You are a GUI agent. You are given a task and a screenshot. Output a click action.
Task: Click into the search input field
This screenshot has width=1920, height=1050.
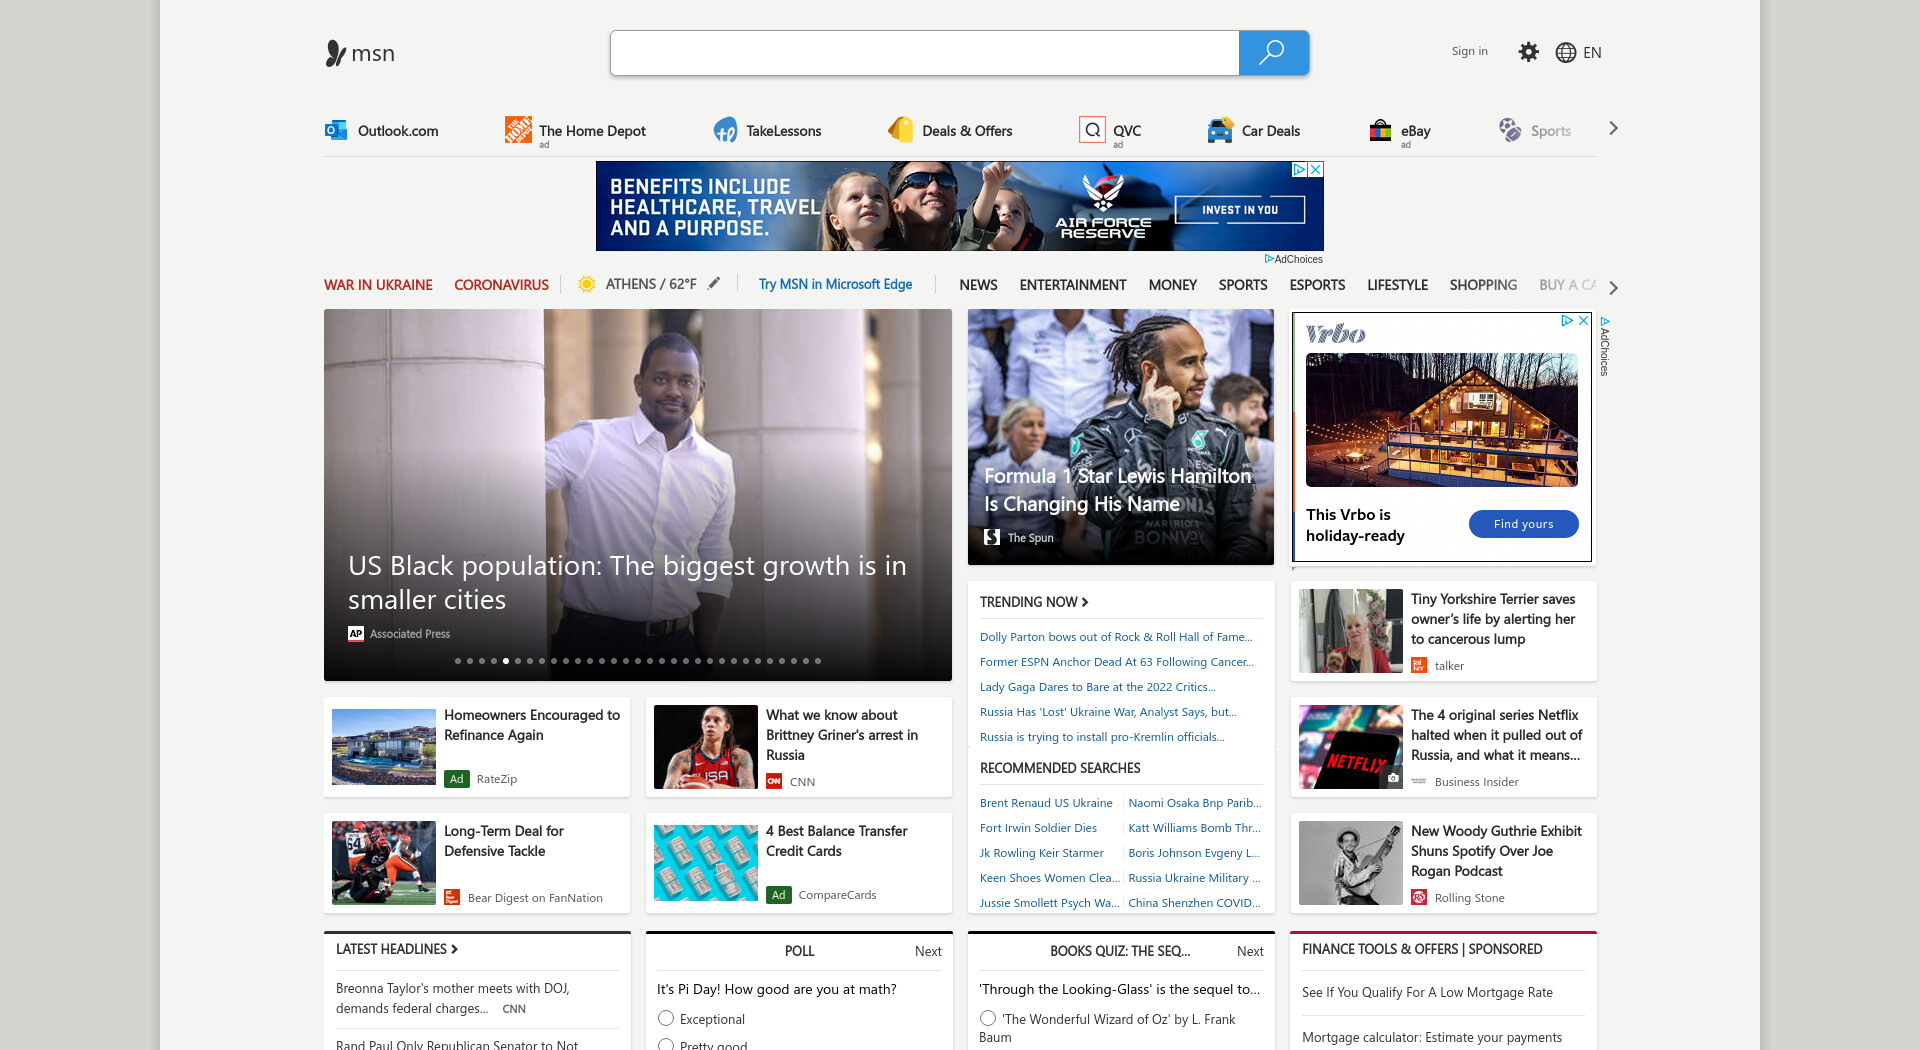point(925,53)
